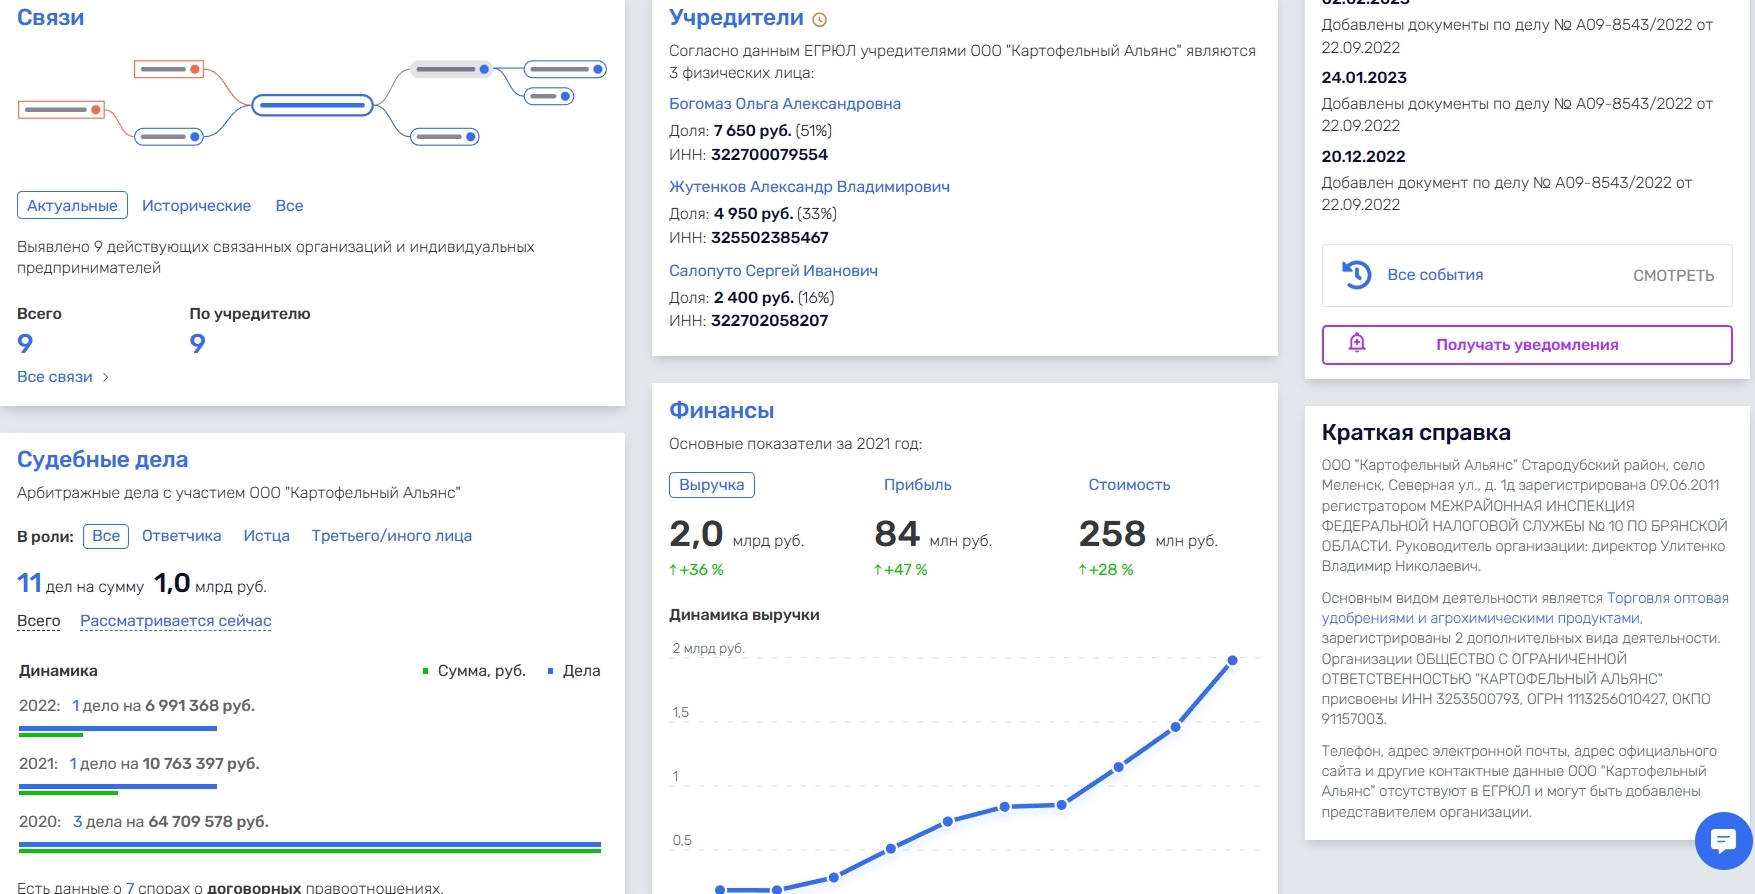Select the Выручка finance tab
The height and width of the screenshot is (894, 1755).
[x=711, y=484]
